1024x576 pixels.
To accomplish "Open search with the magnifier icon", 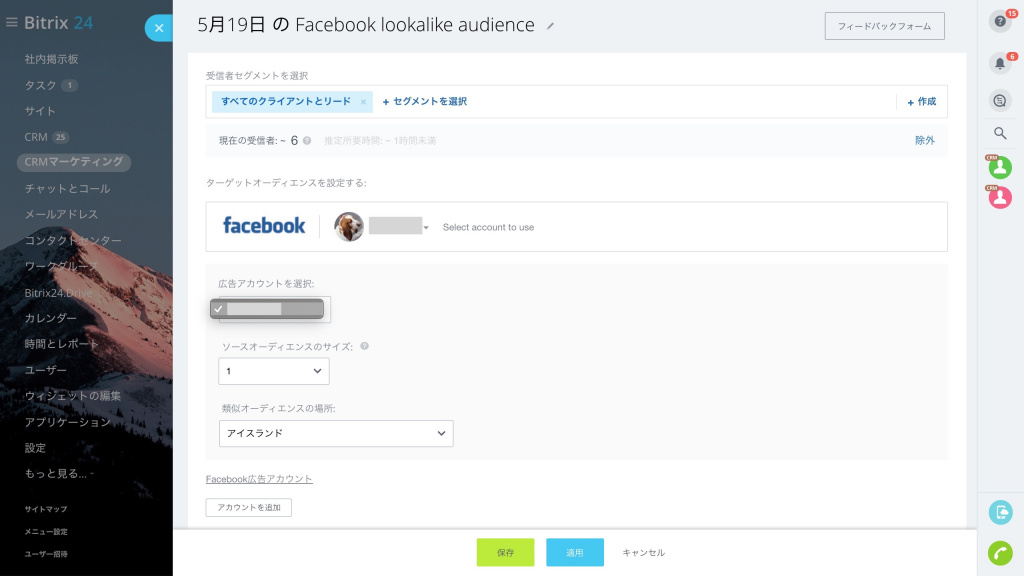I will point(1000,133).
